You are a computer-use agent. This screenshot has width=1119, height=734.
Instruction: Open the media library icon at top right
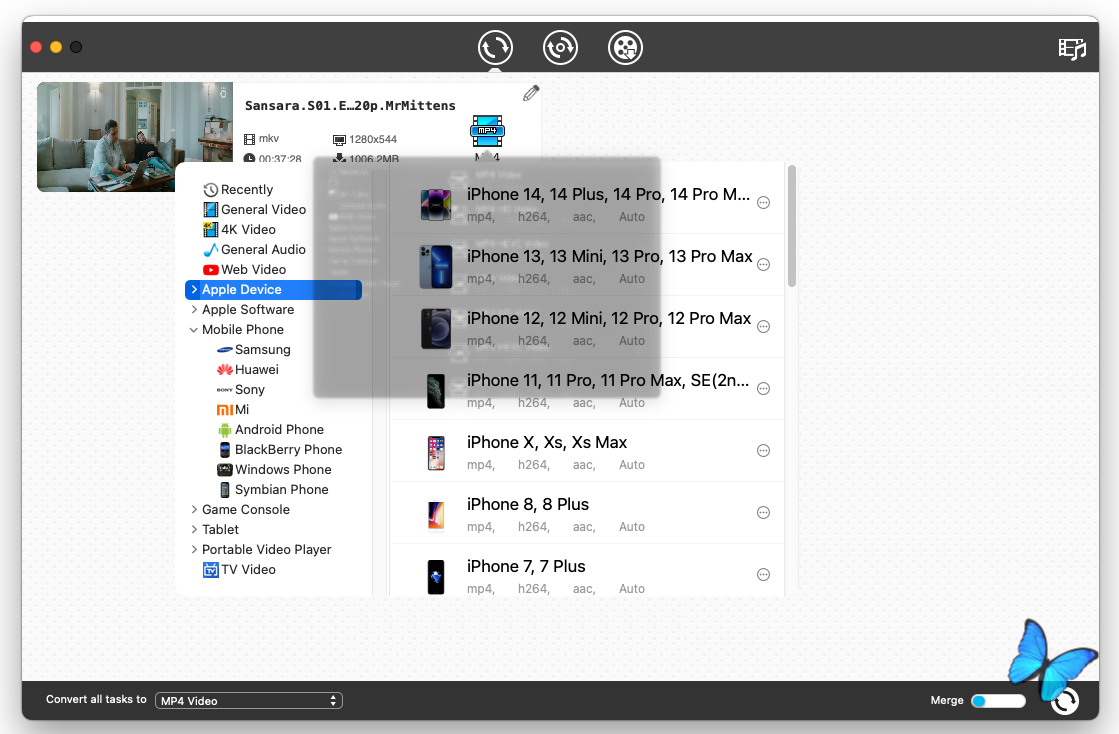coord(1071,49)
